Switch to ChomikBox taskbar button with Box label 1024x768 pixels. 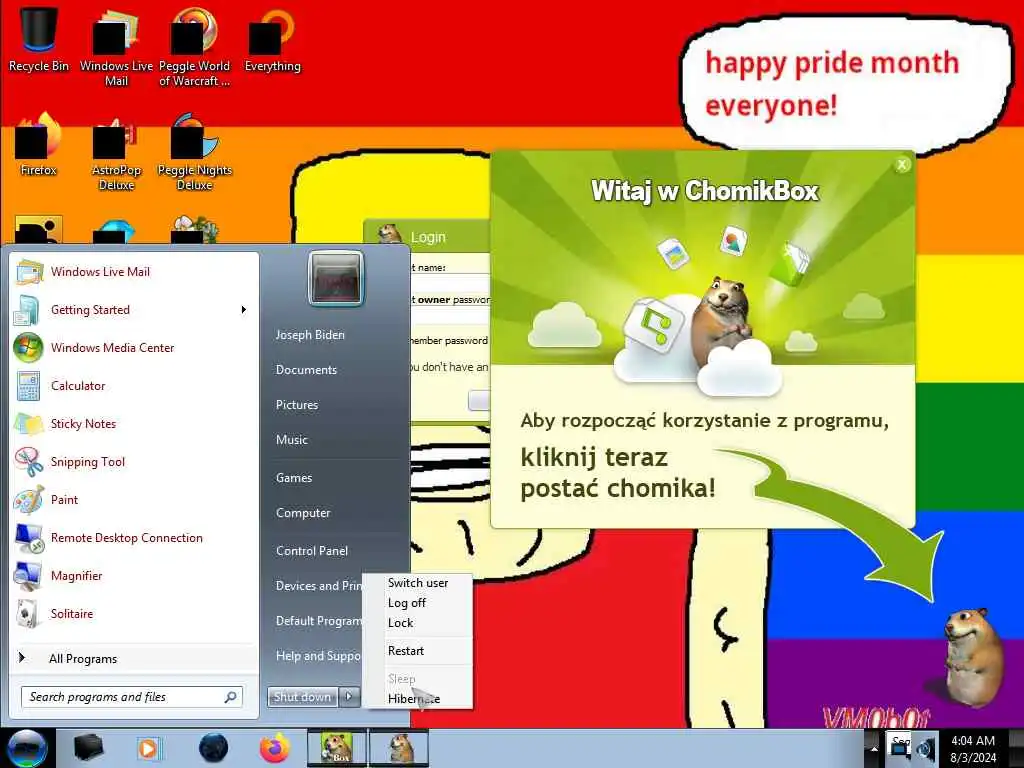336,748
